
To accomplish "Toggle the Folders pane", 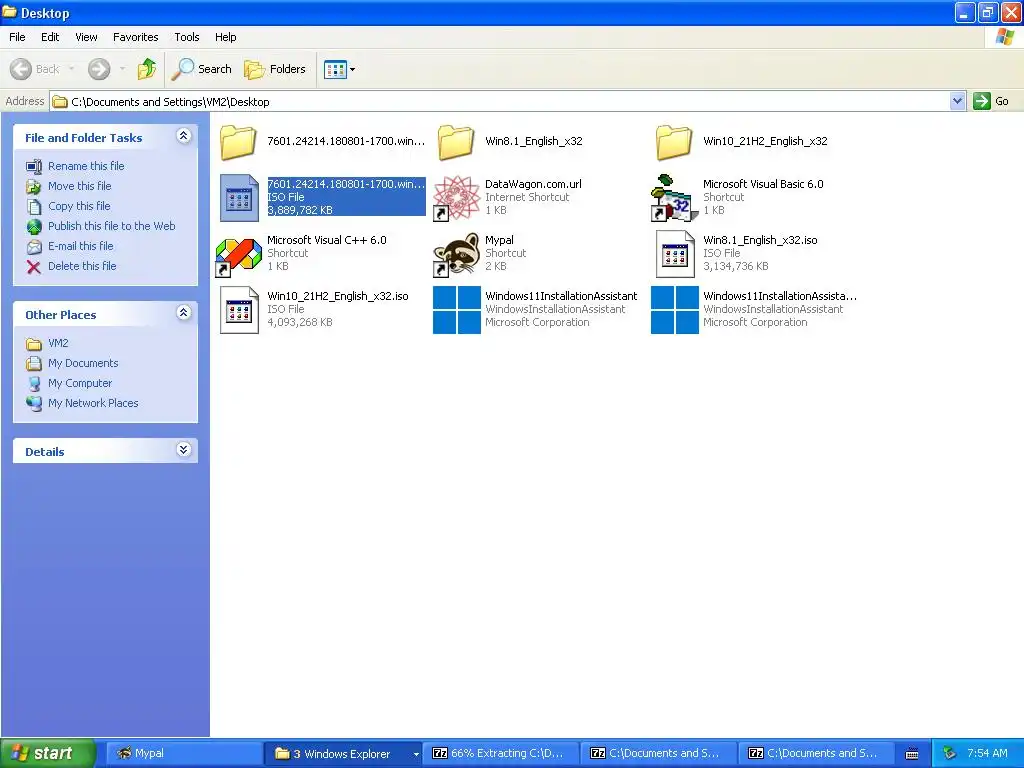I will click(x=274, y=69).
